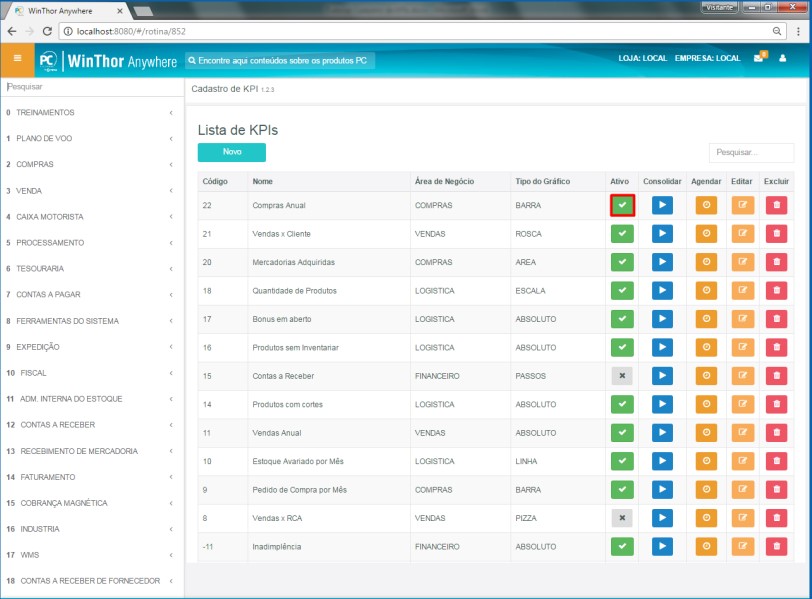This screenshot has height=599, width=812.
Task: Run consolidation for Mercadorias Adquiridas
Action: coord(662,262)
